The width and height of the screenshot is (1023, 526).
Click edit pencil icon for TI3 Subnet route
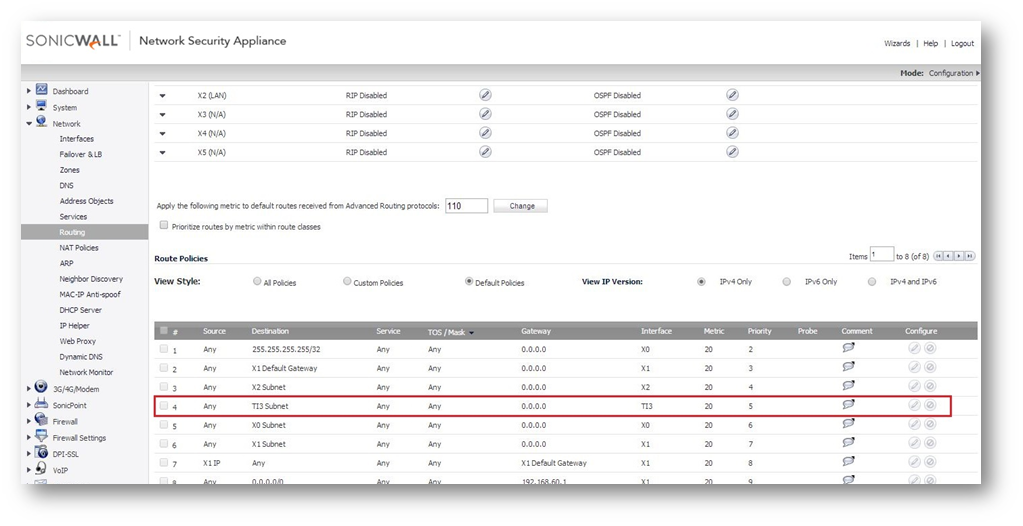tap(914, 405)
